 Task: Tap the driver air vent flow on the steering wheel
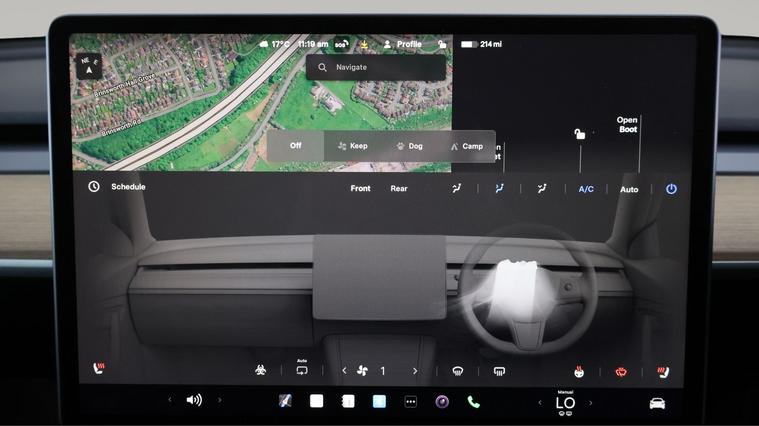pyautogui.click(x=517, y=290)
